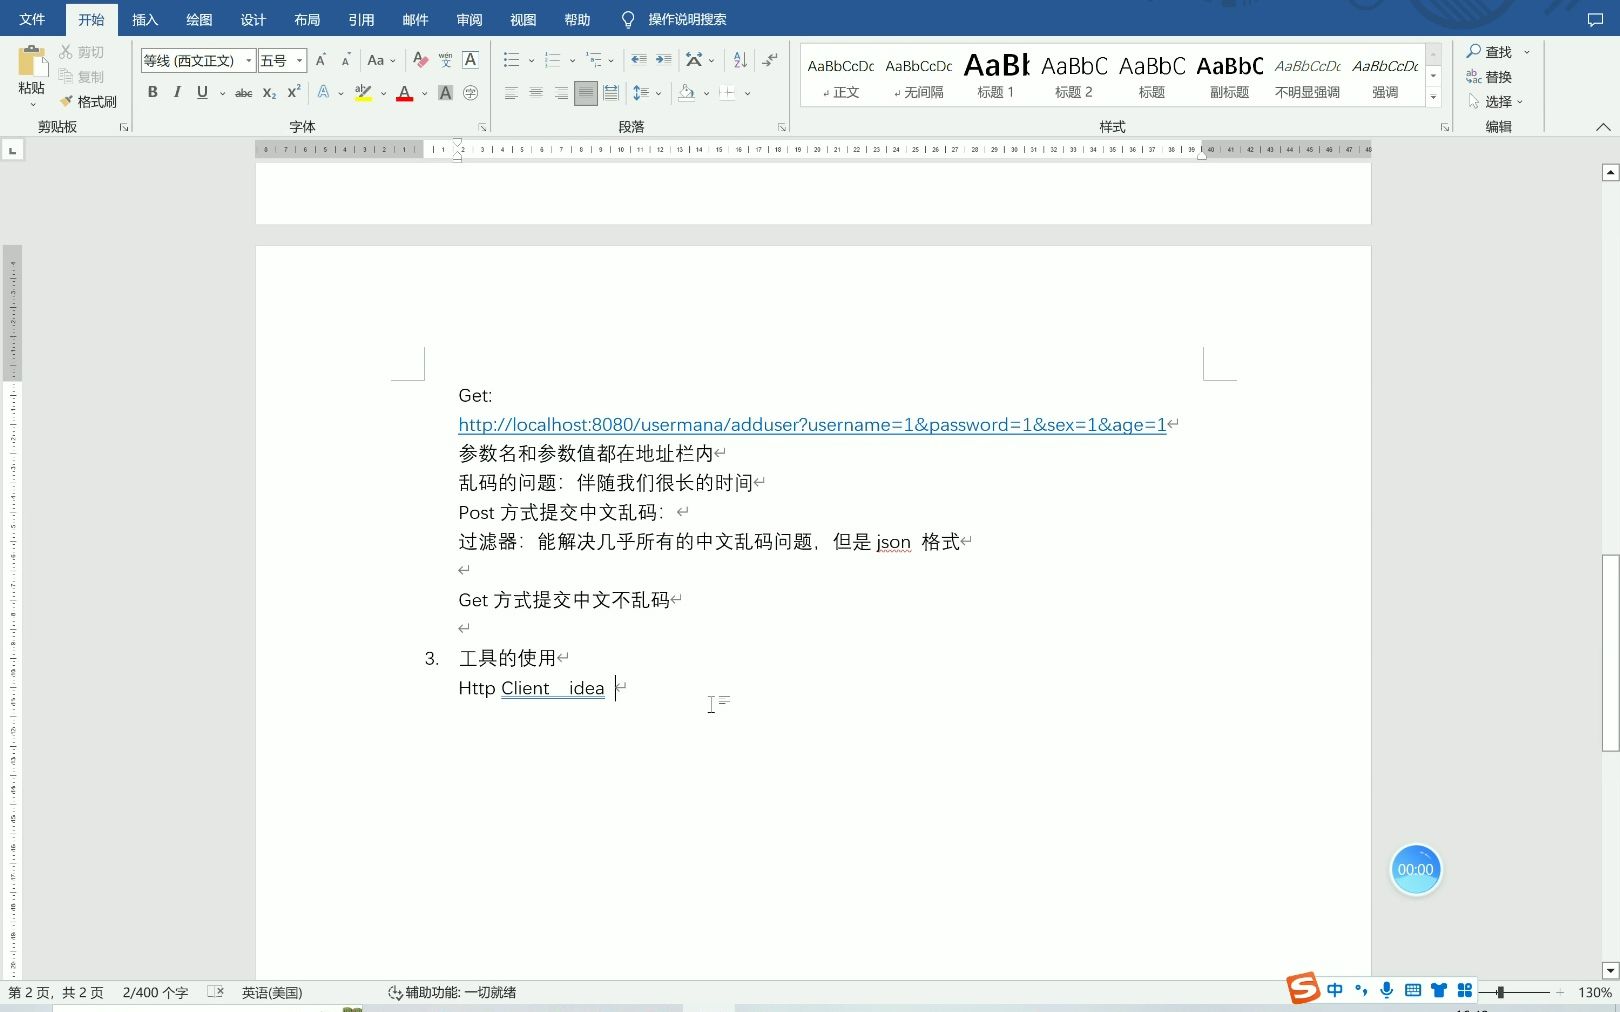The width and height of the screenshot is (1620, 1012).
Task: Apply paragraph shading bucket
Action: coord(686,93)
